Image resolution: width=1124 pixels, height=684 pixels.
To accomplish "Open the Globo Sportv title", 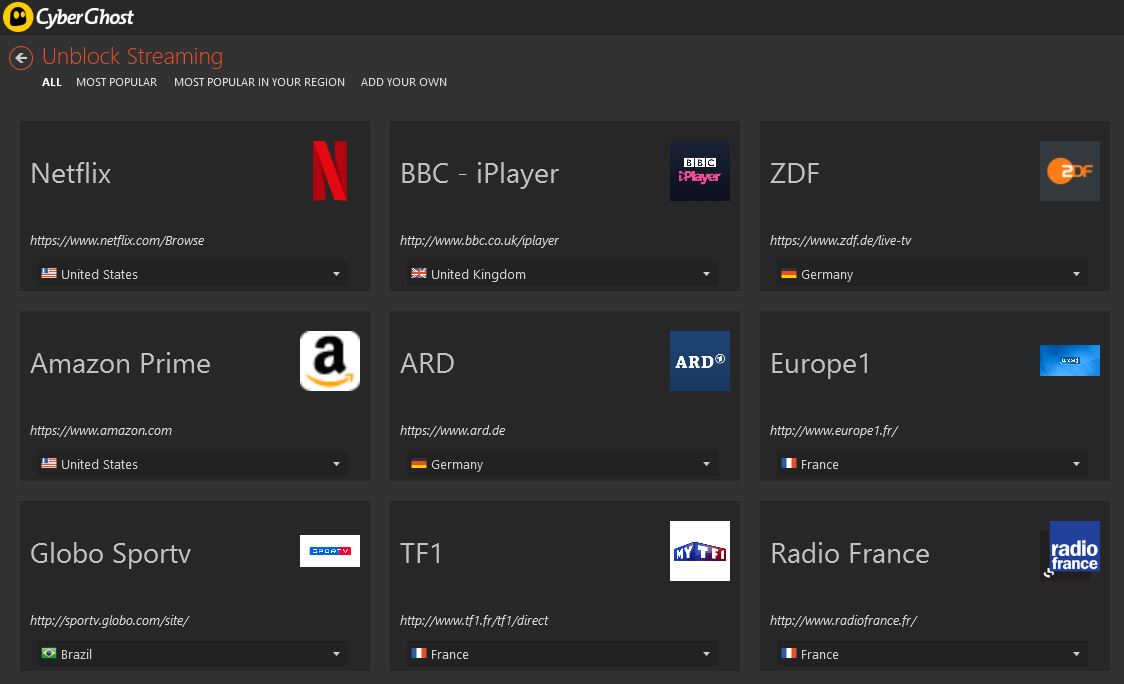I will click(x=110, y=554).
